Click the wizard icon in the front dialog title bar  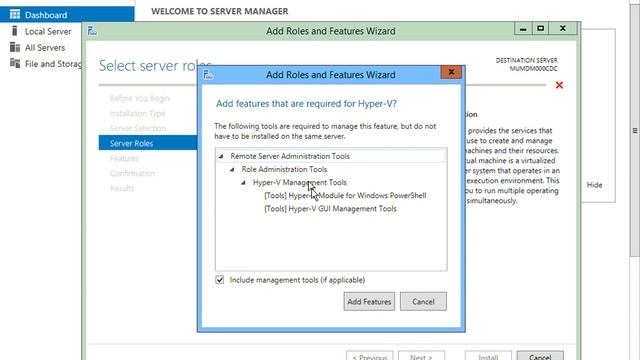(208, 75)
